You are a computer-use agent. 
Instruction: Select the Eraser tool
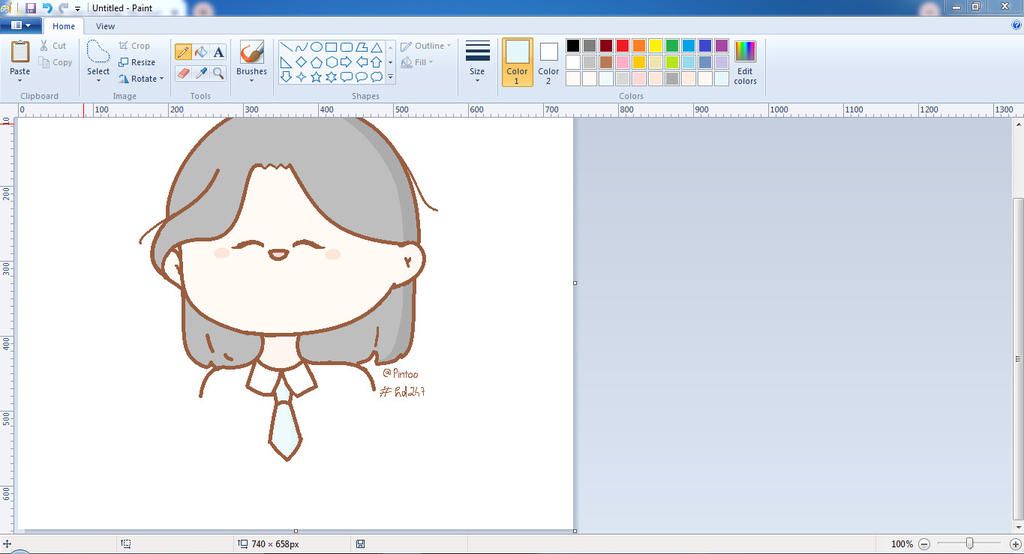click(184, 73)
